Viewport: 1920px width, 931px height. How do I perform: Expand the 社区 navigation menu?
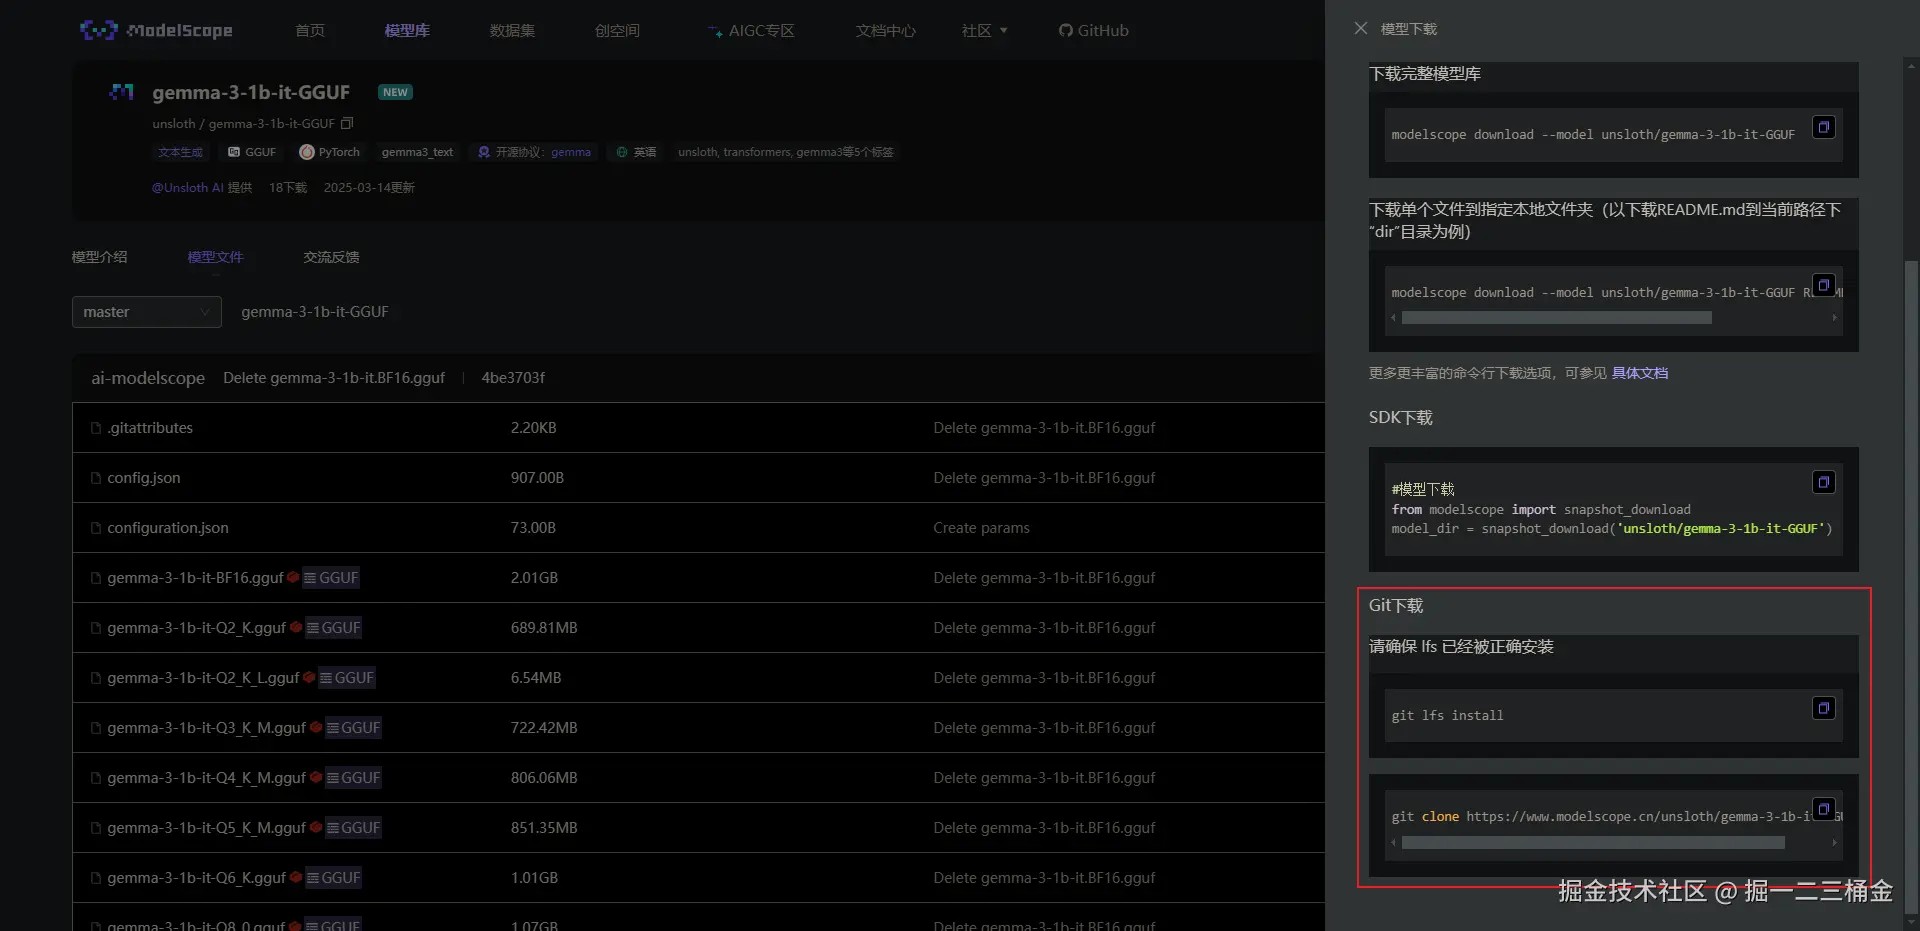pos(984,31)
